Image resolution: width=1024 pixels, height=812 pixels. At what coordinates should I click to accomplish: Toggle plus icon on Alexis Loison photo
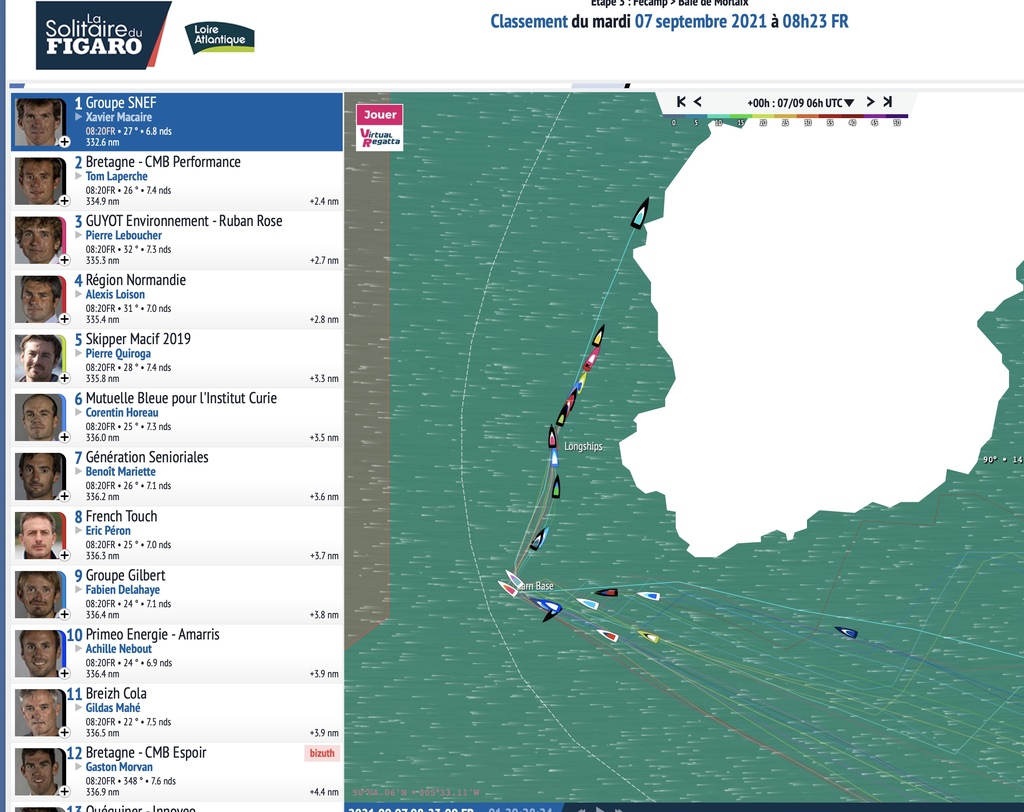coord(64,319)
